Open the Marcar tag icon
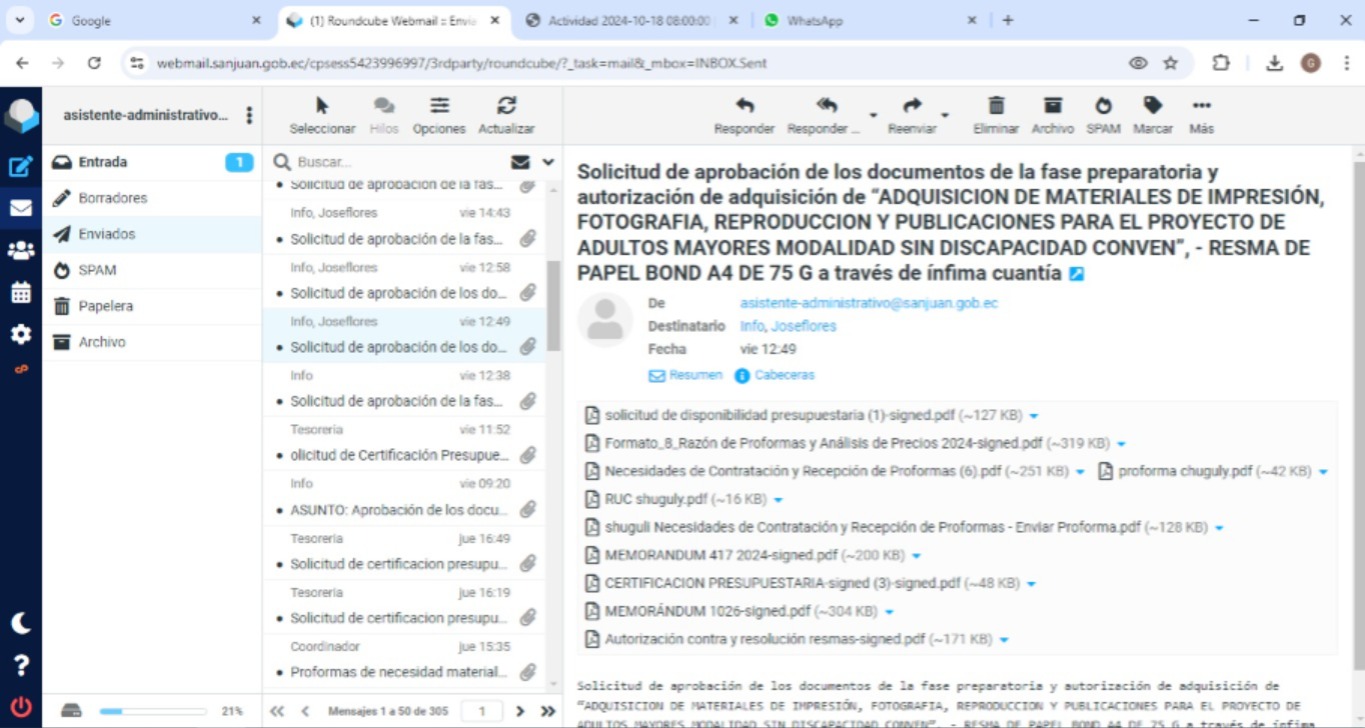The image size is (1365, 728). click(1153, 107)
